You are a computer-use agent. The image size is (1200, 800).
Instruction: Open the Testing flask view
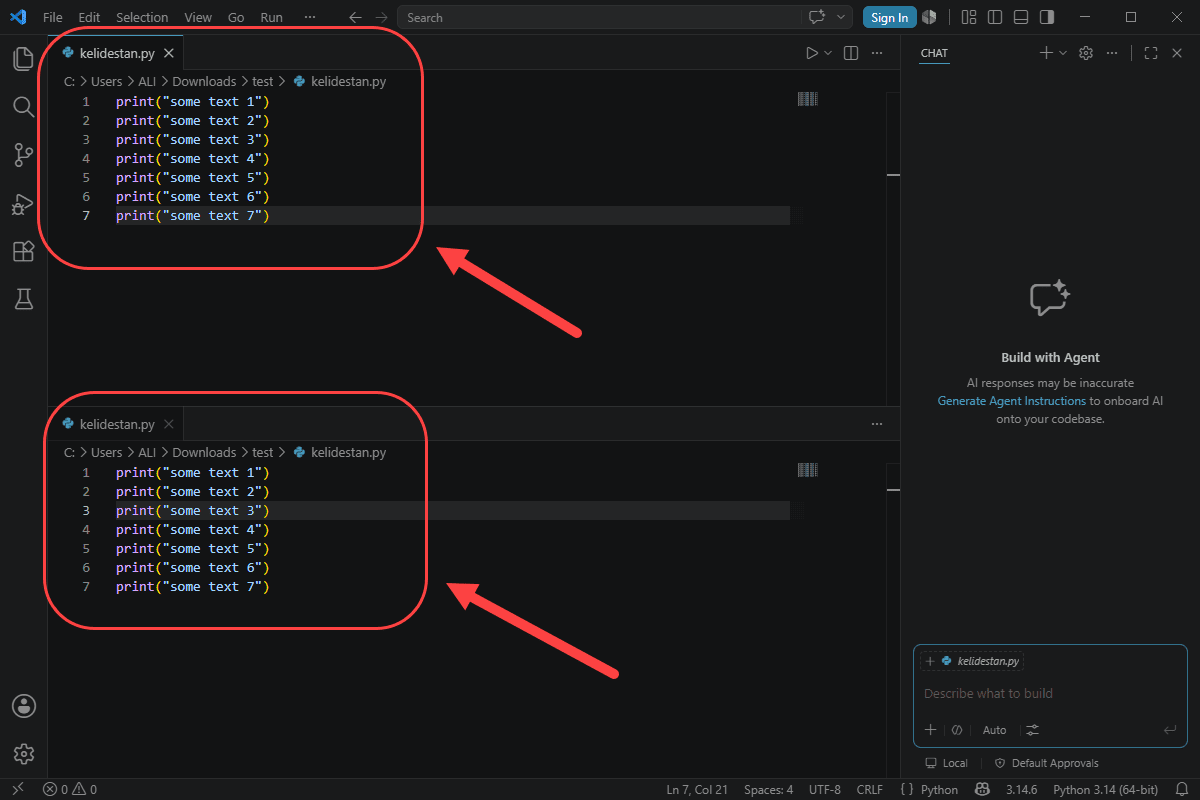pos(24,298)
